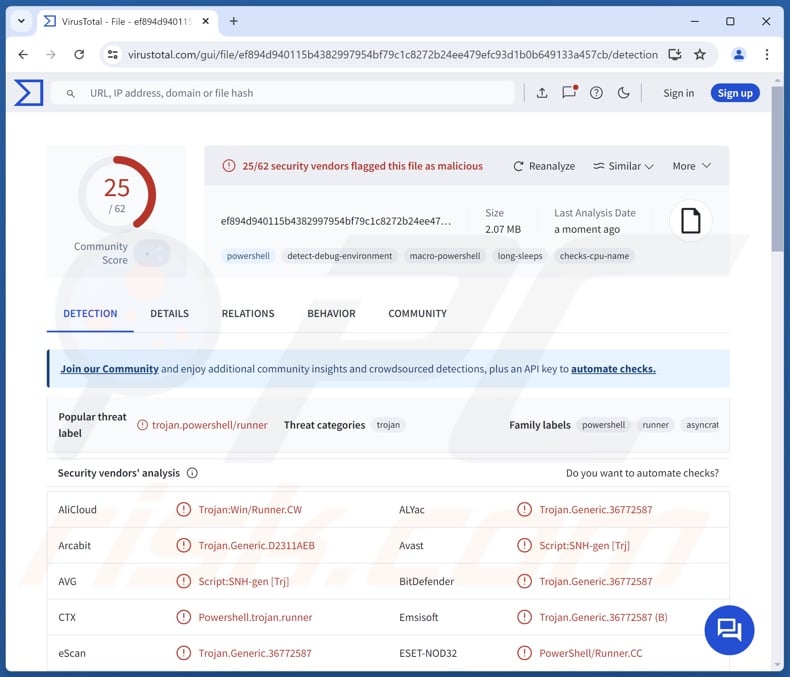The width and height of the screenshot is (790, 677).
Task: Open the BEHAVIOR tab
Action: click(x=331, y=313)
